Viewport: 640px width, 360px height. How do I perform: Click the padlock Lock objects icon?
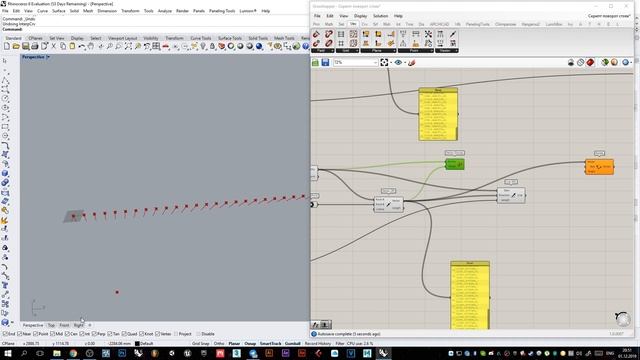tap(212, 47)
